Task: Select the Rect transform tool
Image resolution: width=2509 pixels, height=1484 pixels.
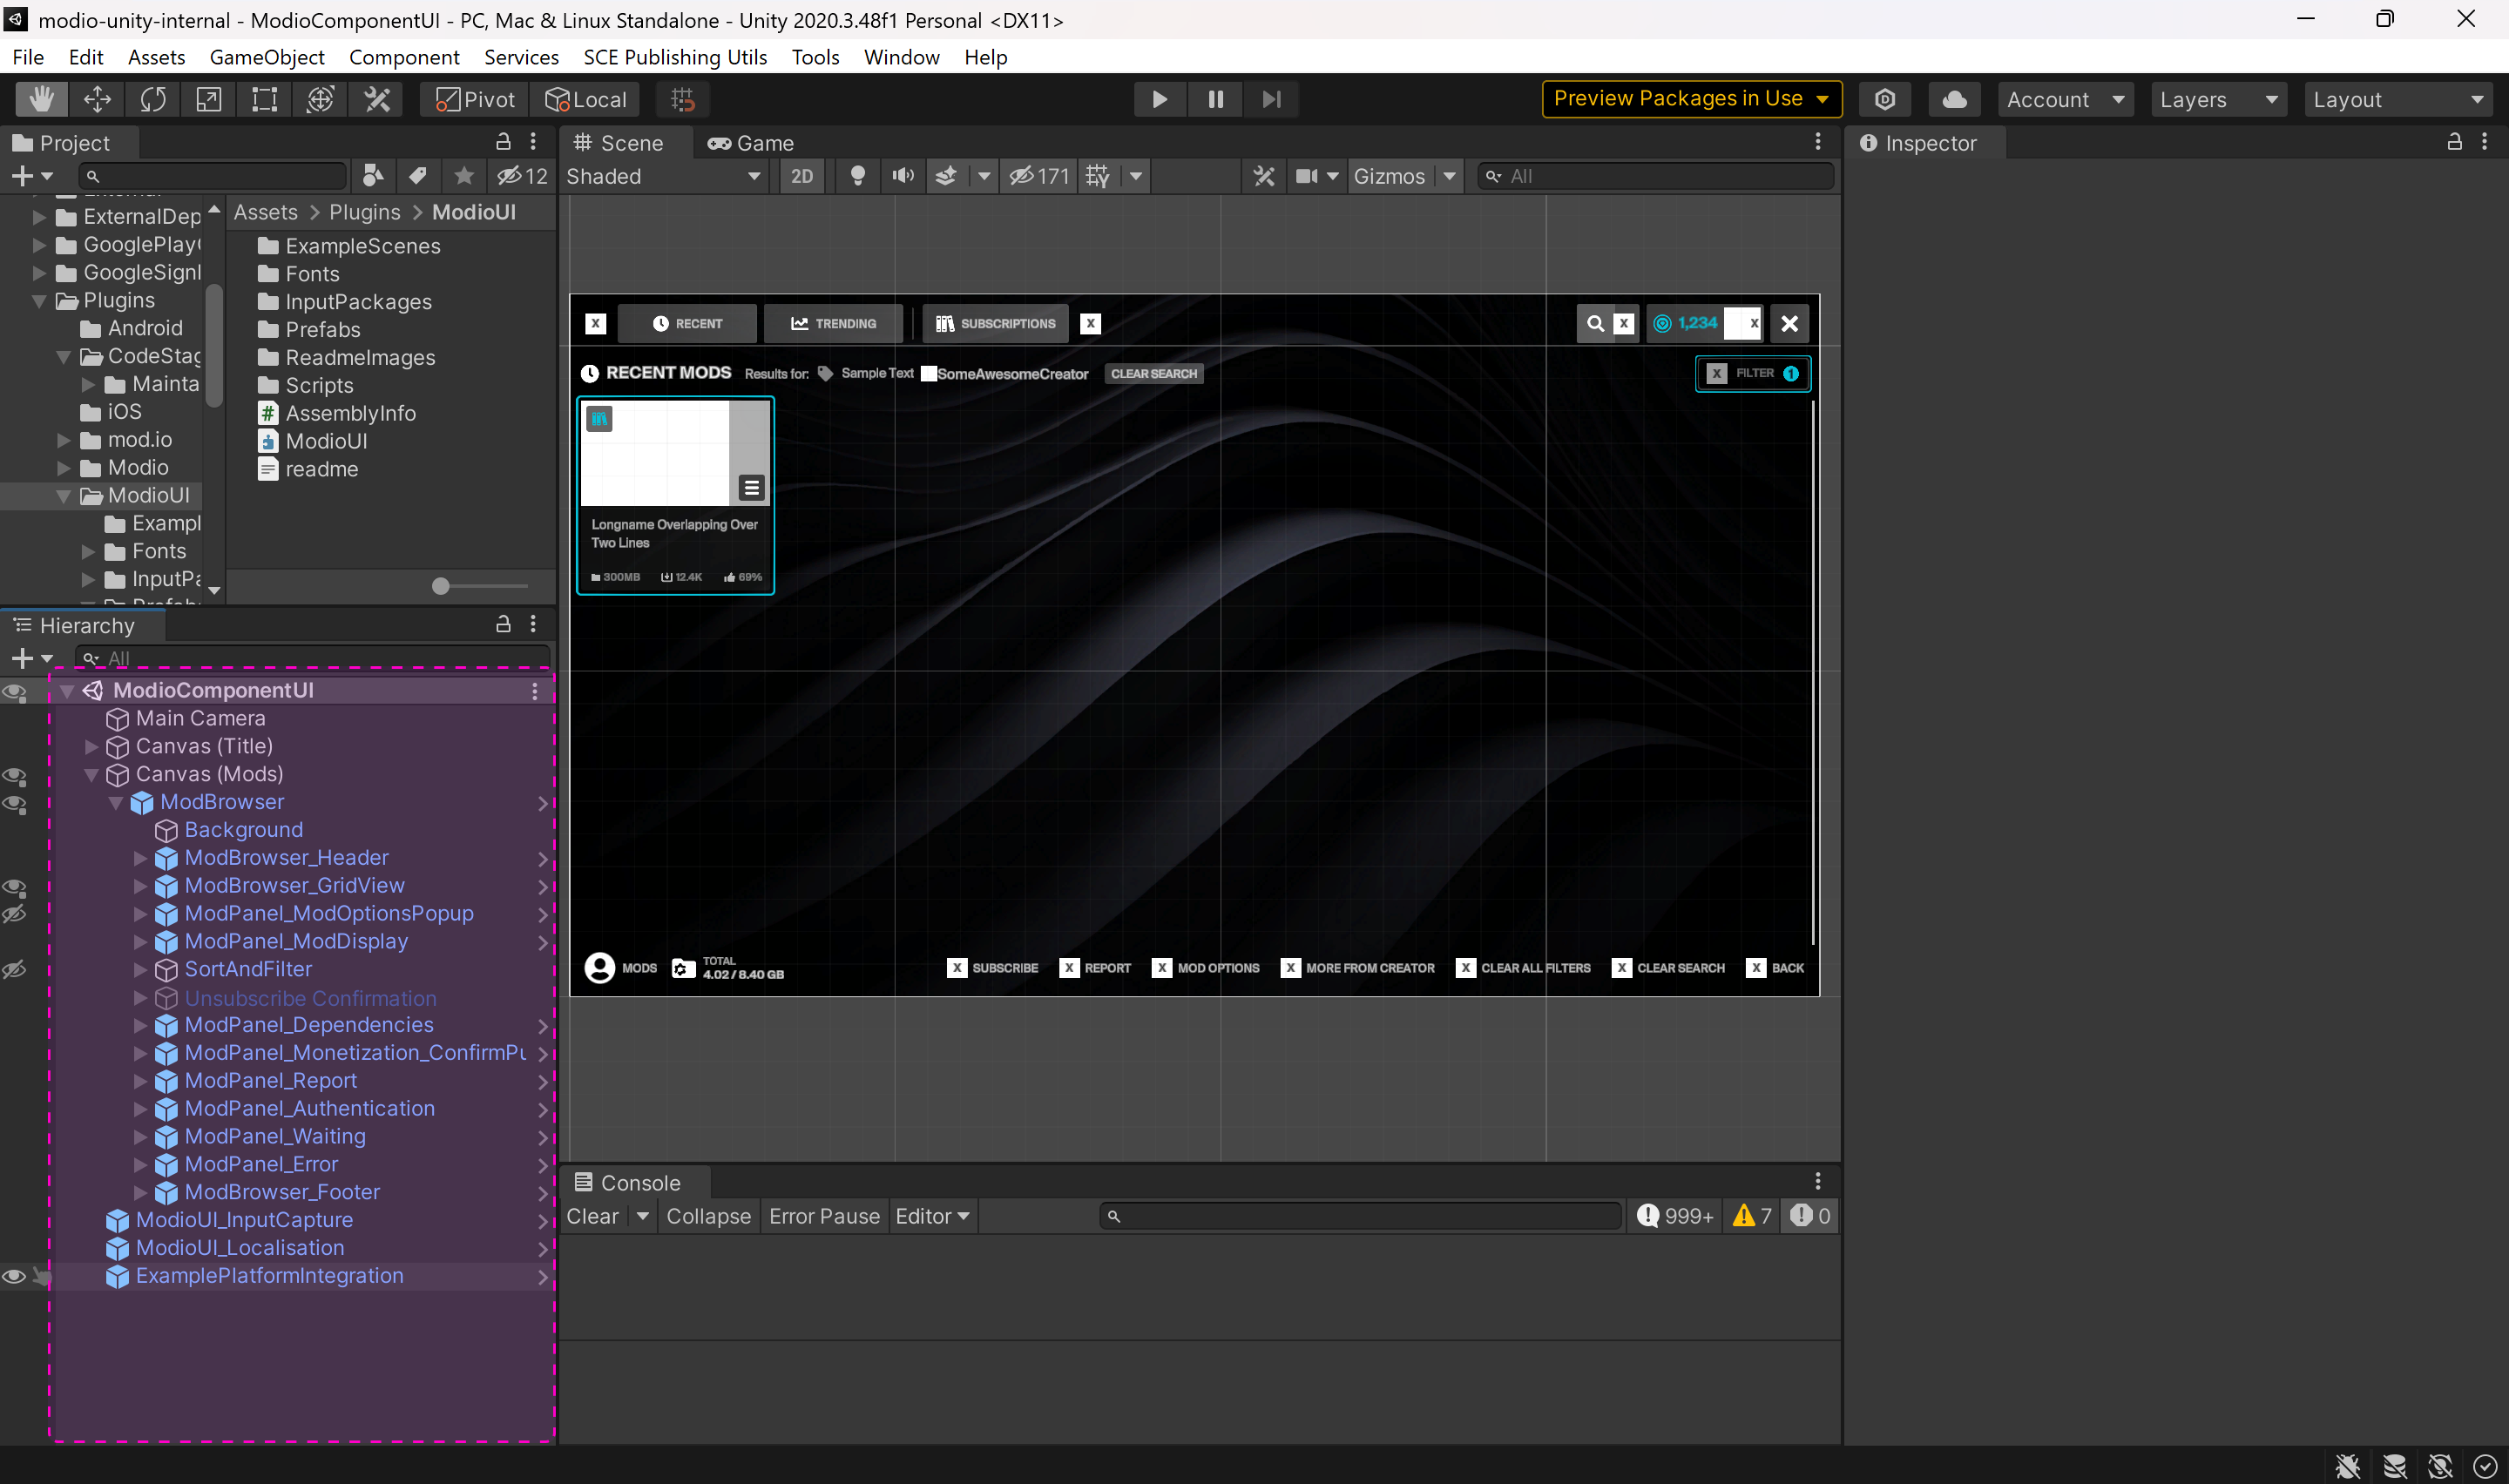Action: click(x=265, y=99)
